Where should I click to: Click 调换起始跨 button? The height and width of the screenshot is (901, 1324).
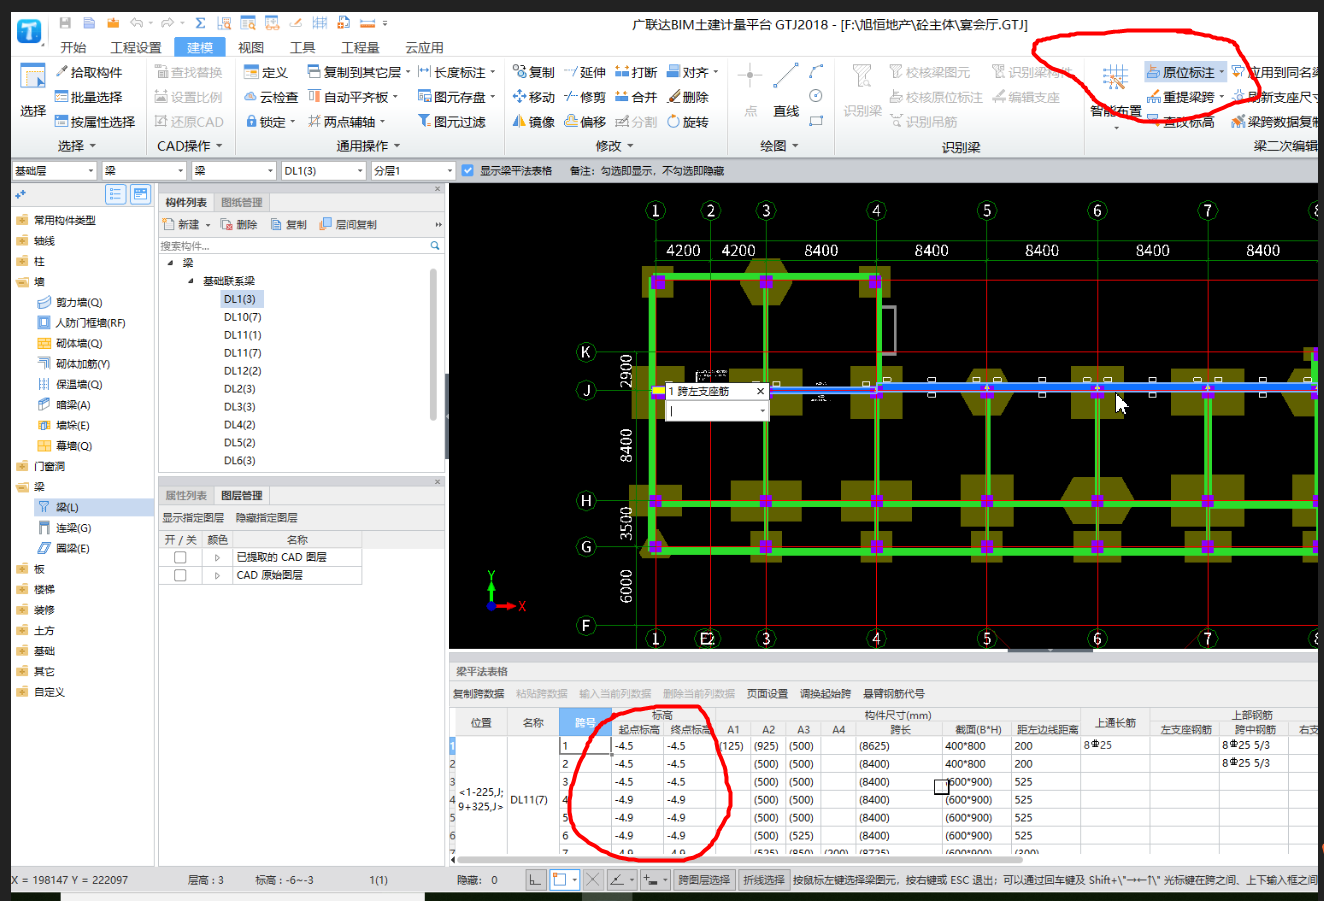(x=825, y=693)
